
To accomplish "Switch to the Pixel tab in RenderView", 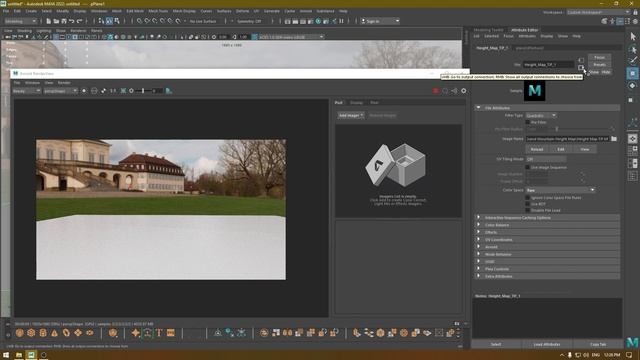I will [x=374, y=103].
